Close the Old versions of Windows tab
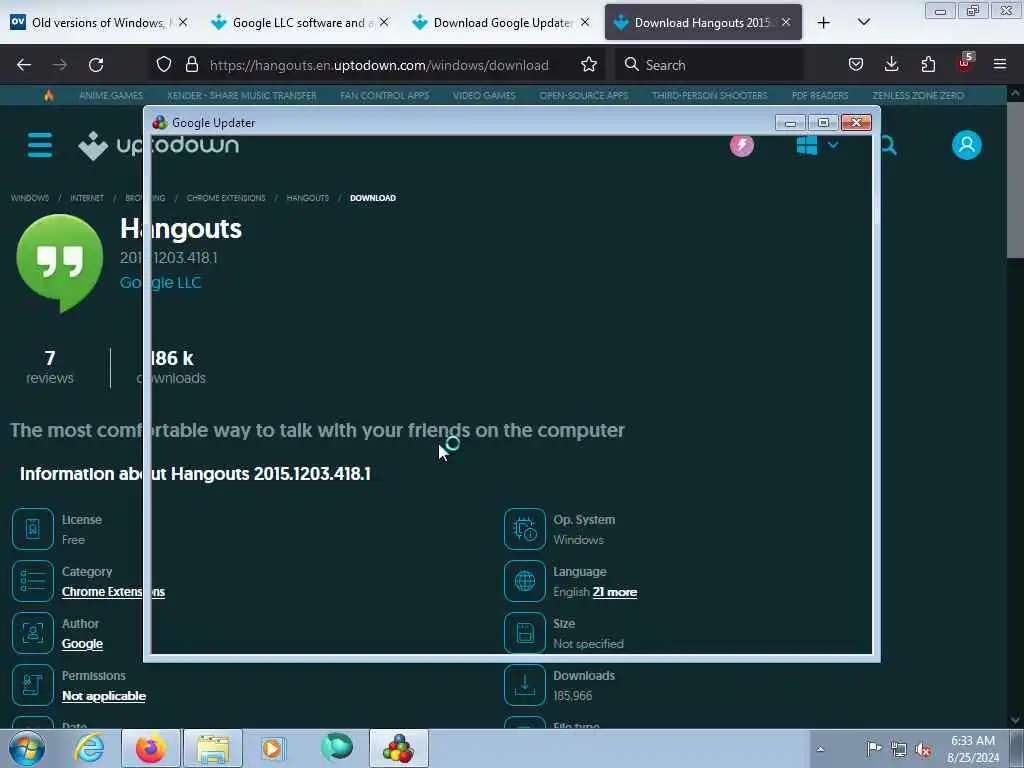 (183, 22)
